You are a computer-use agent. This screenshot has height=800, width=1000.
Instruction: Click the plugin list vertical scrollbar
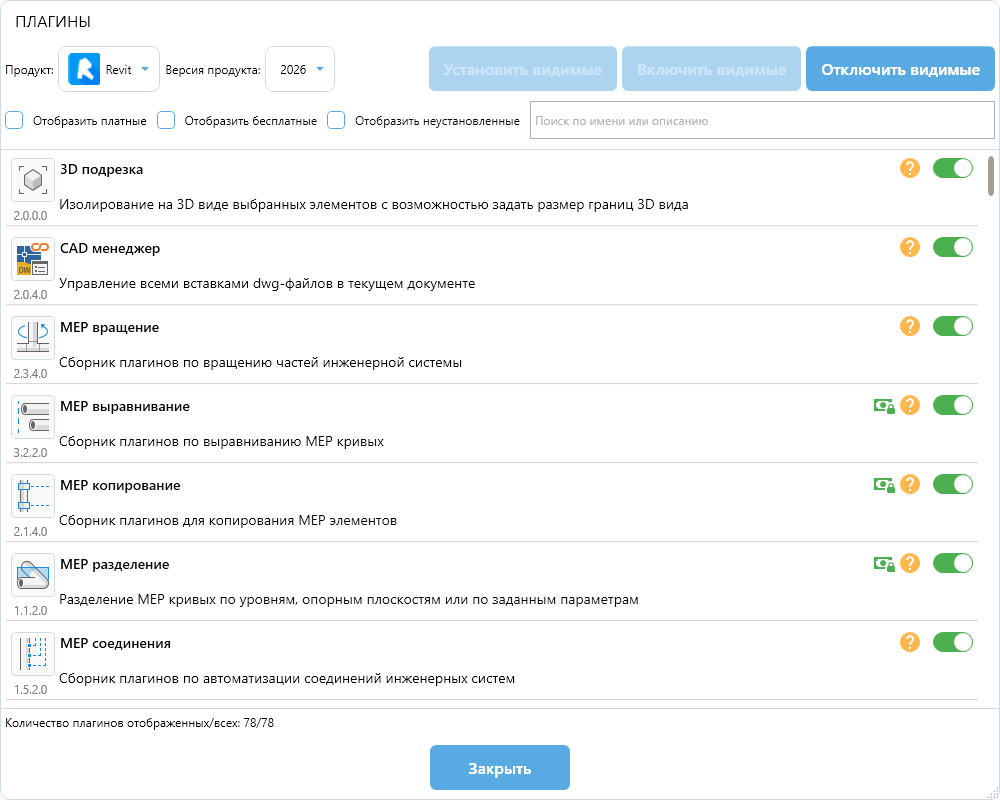tap(990, 176)
